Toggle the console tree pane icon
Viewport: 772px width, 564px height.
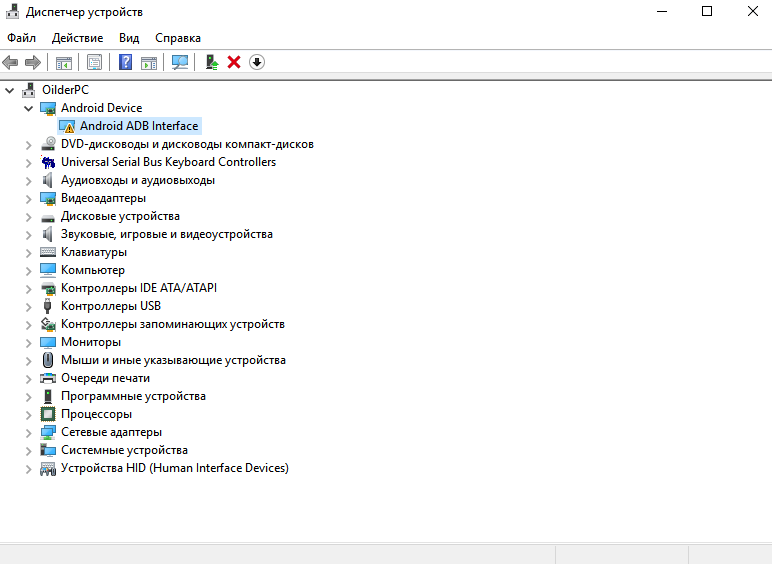(x=64, y=63)
